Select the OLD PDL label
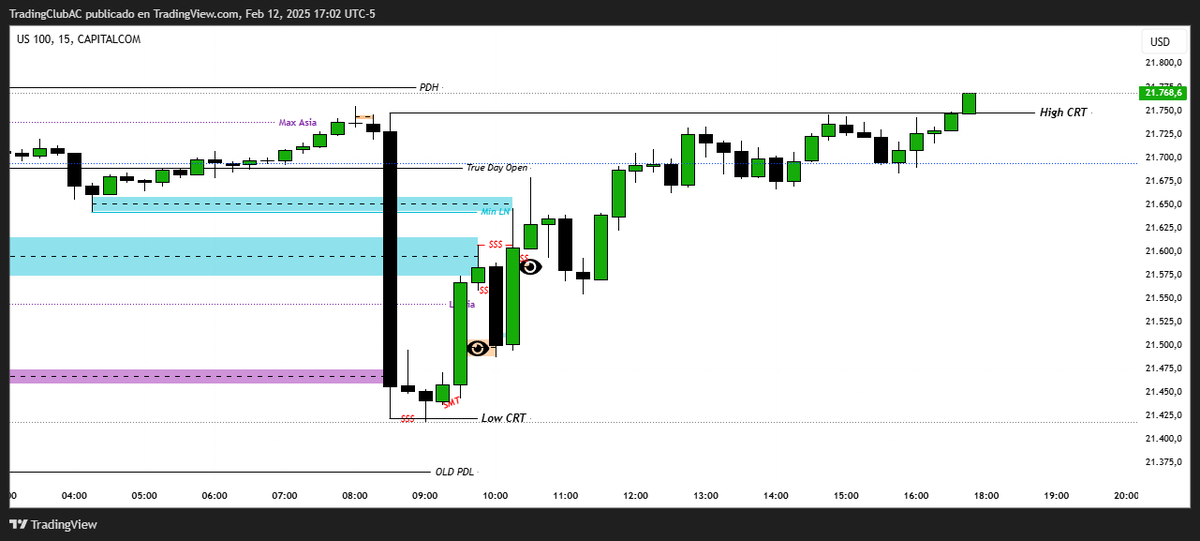 point(454,472)
